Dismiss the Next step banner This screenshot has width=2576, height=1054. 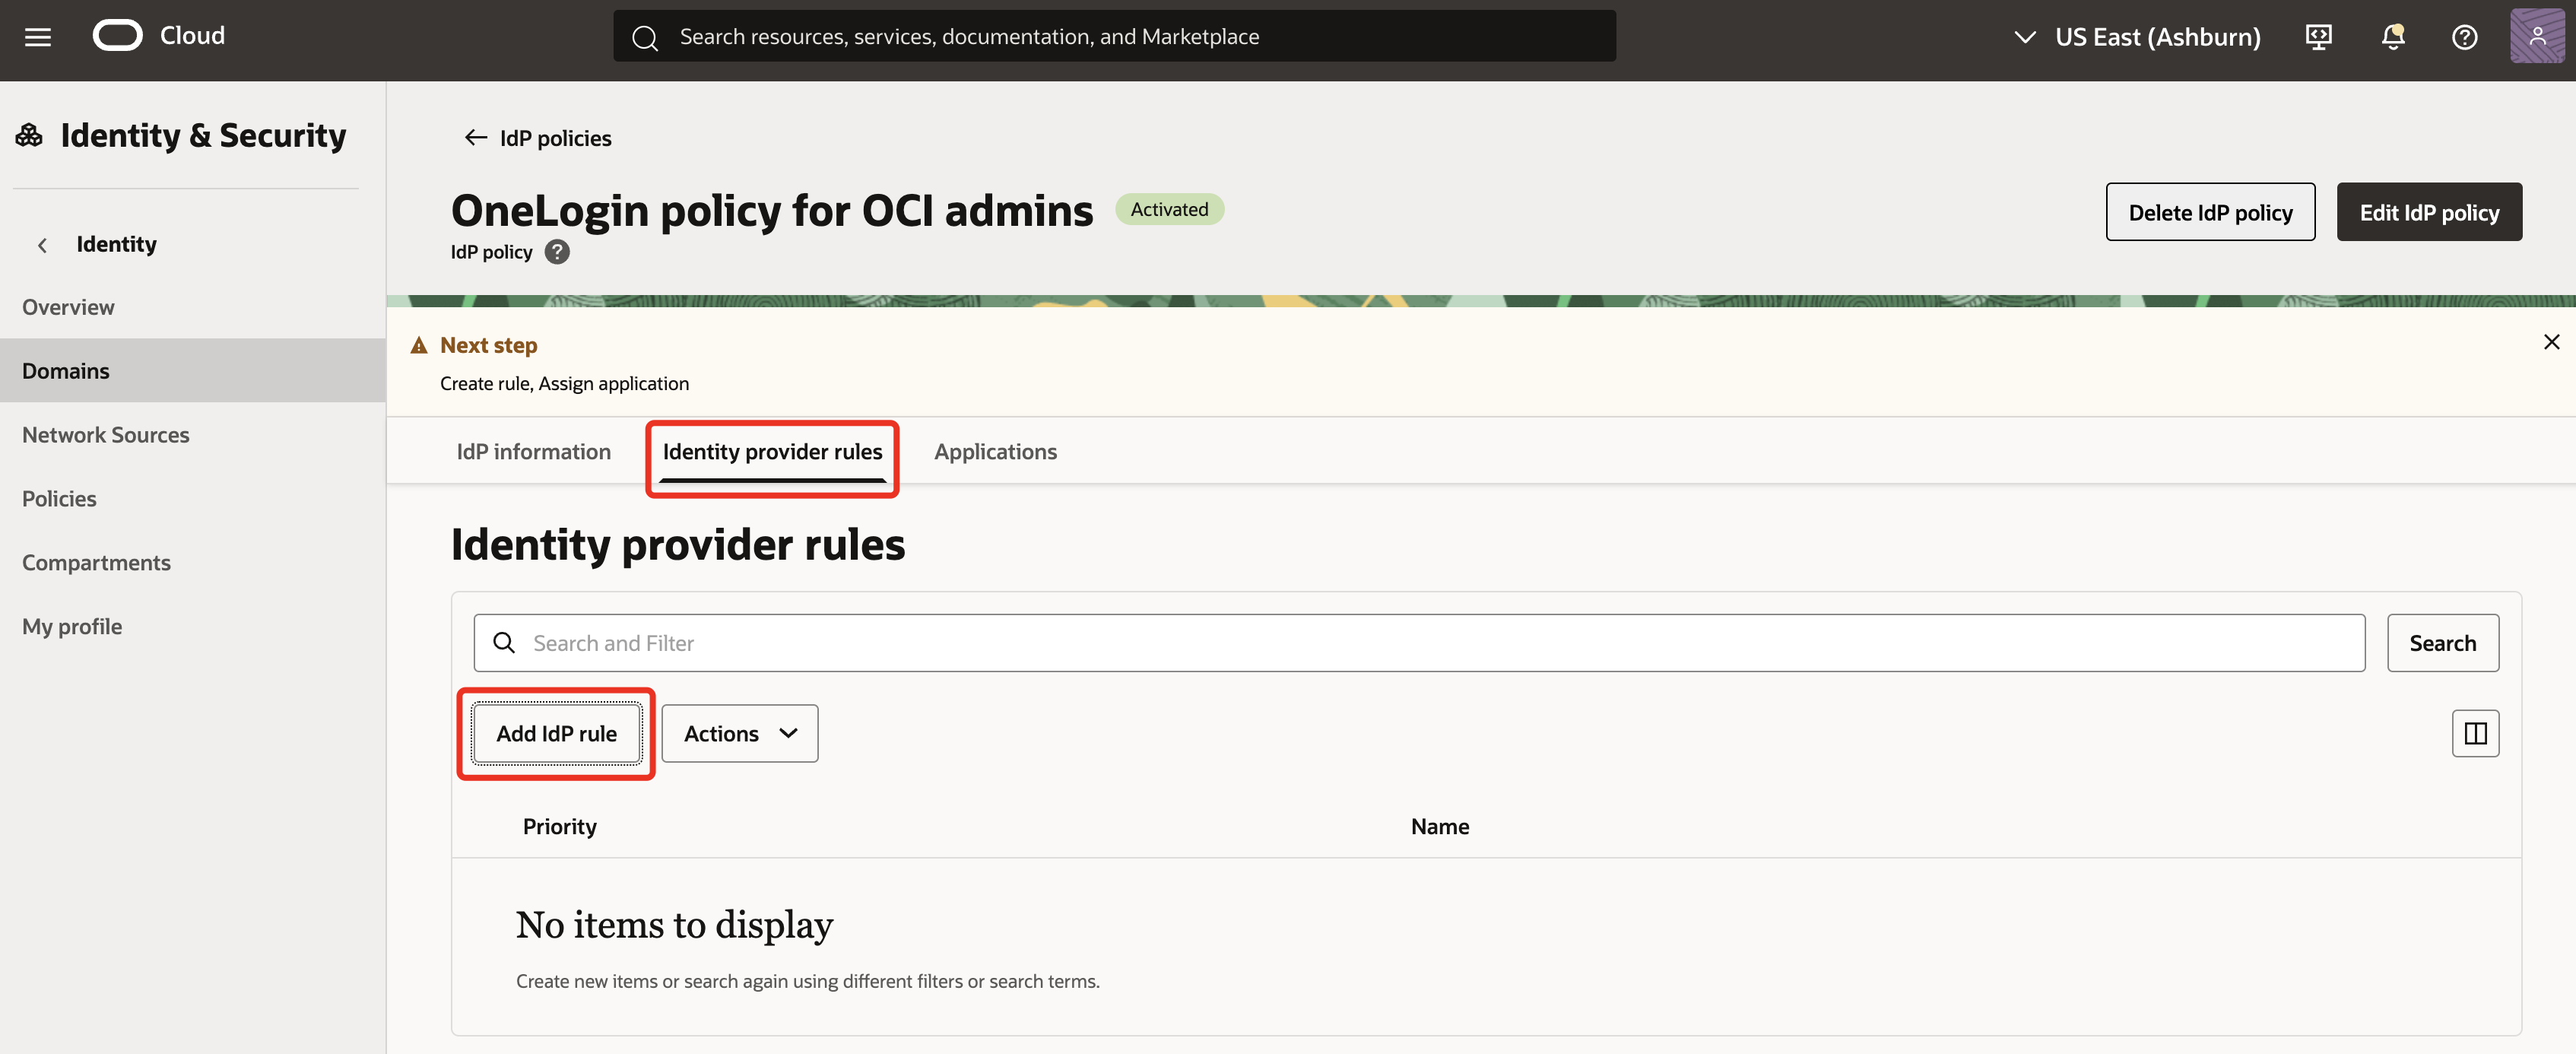pyautogui.click(x=2552, y=341)
